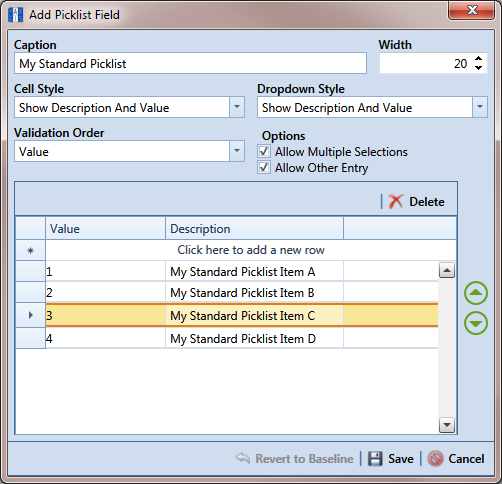The image size is (502, 484).
Task: Click the new-row asterisk row header
Action: click(x=30, y=250)
